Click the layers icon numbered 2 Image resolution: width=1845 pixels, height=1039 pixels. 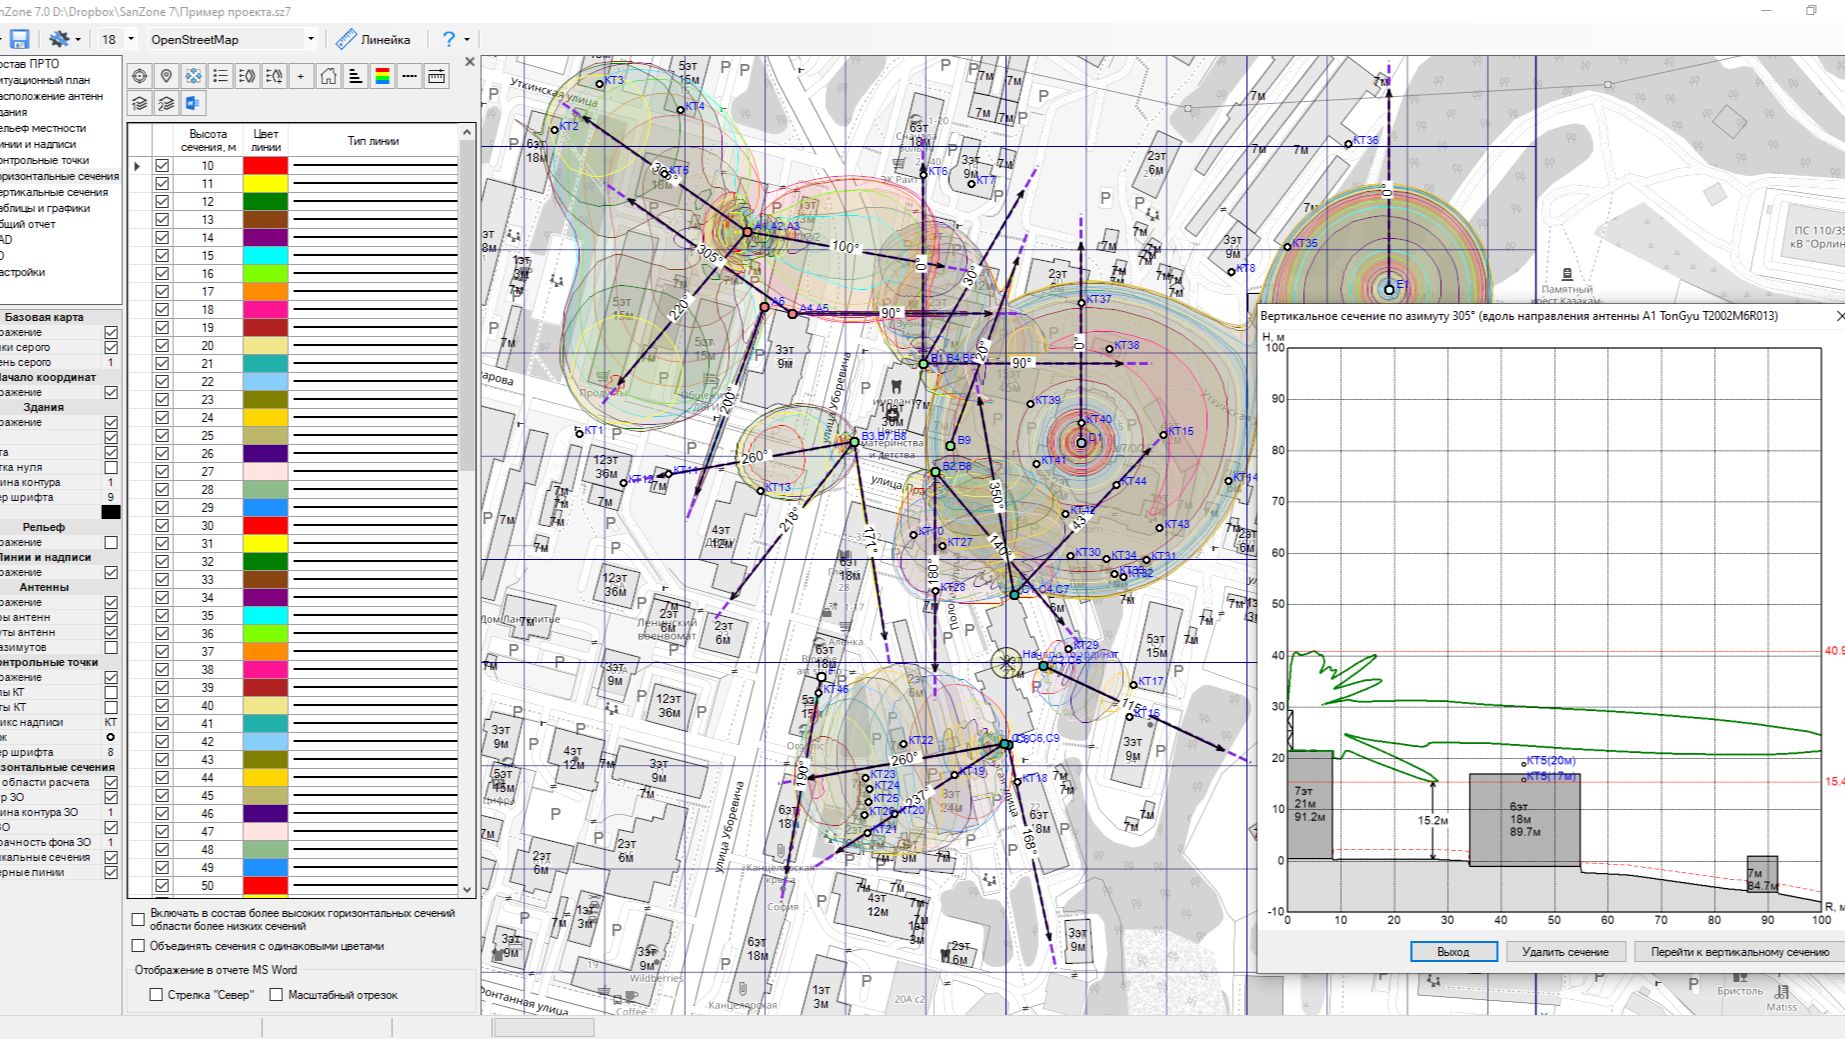(166, 103)
